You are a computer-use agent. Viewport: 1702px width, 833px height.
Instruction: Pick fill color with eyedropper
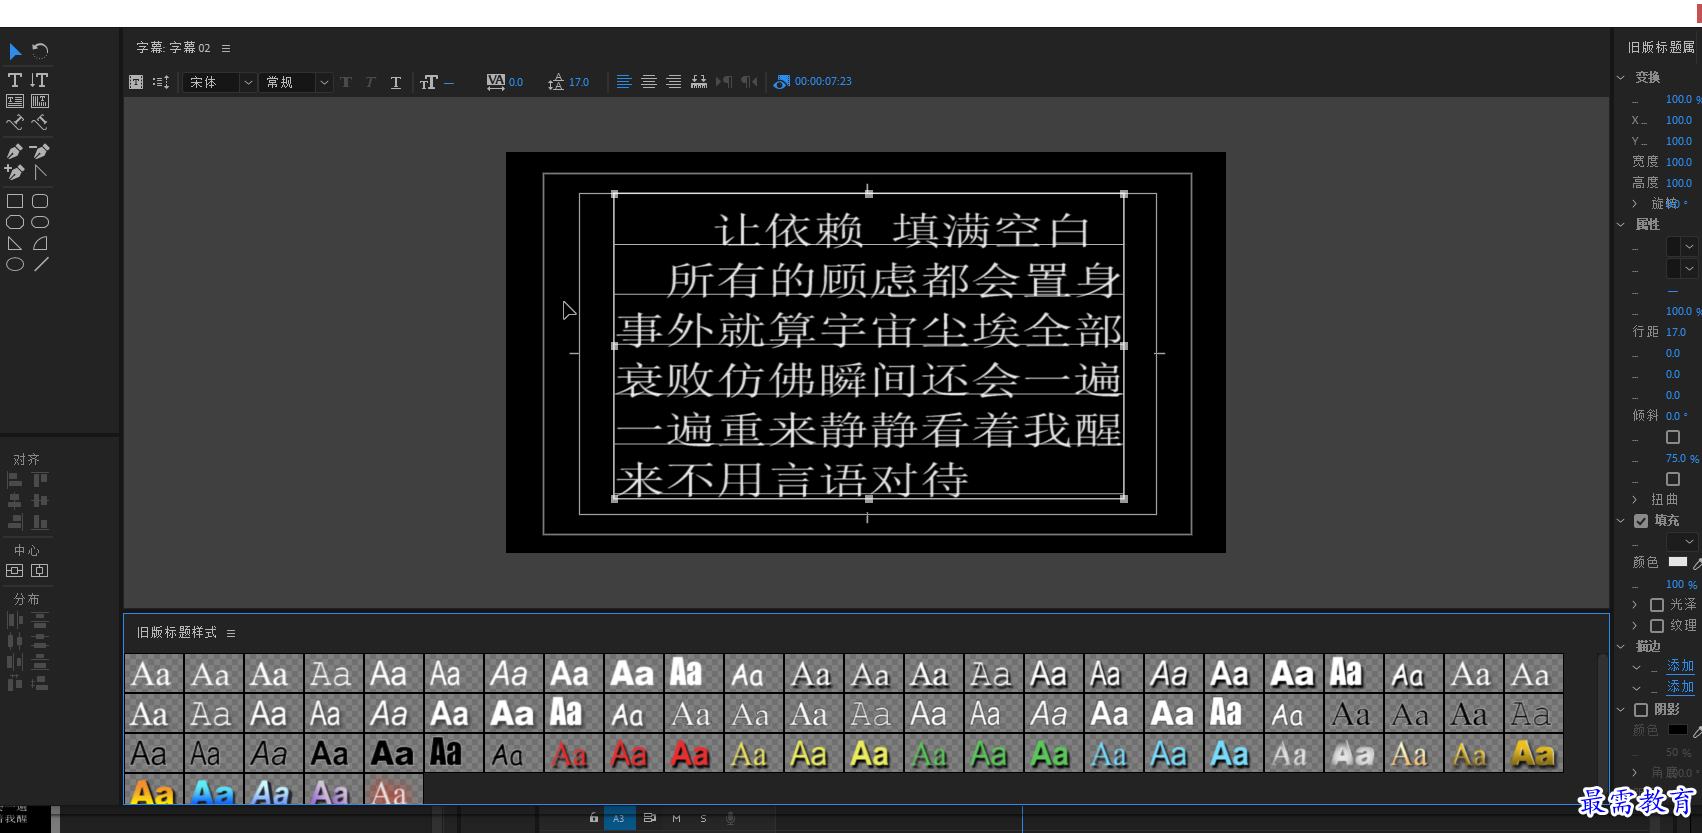click(1697, 564)
